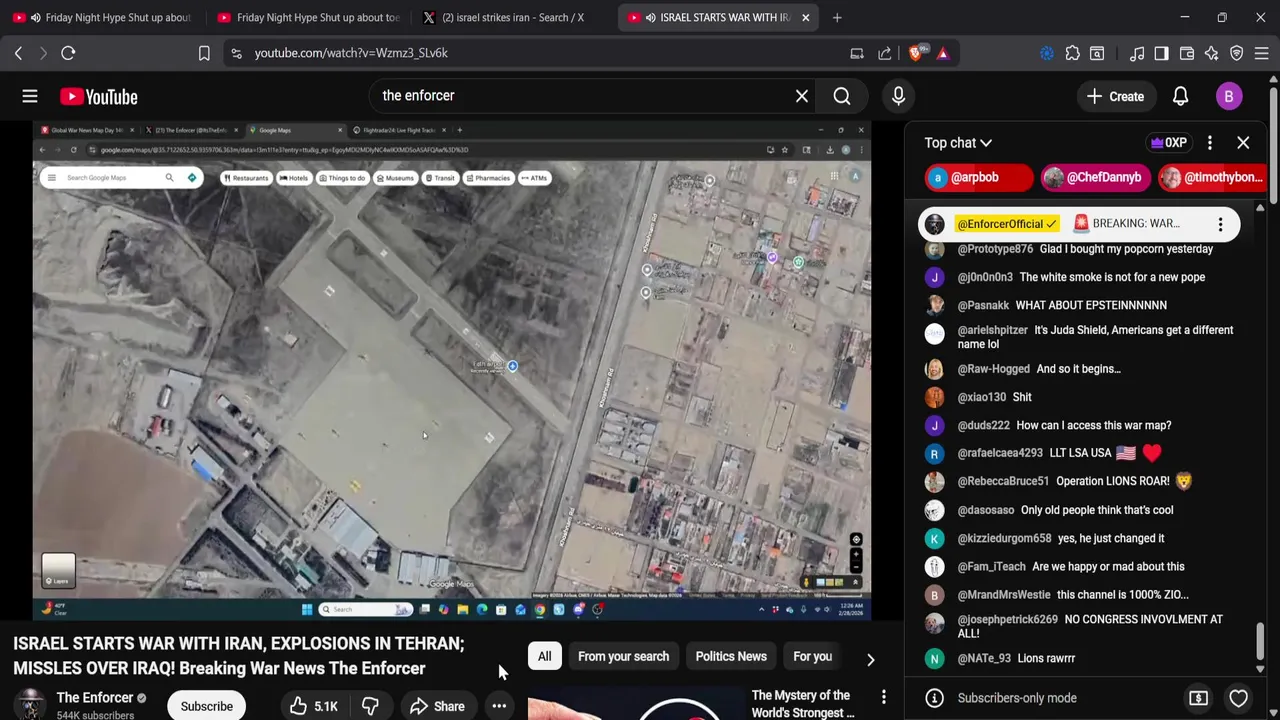Share this page from address bar
Screen dimensions: 1280x720
(884, 53)
